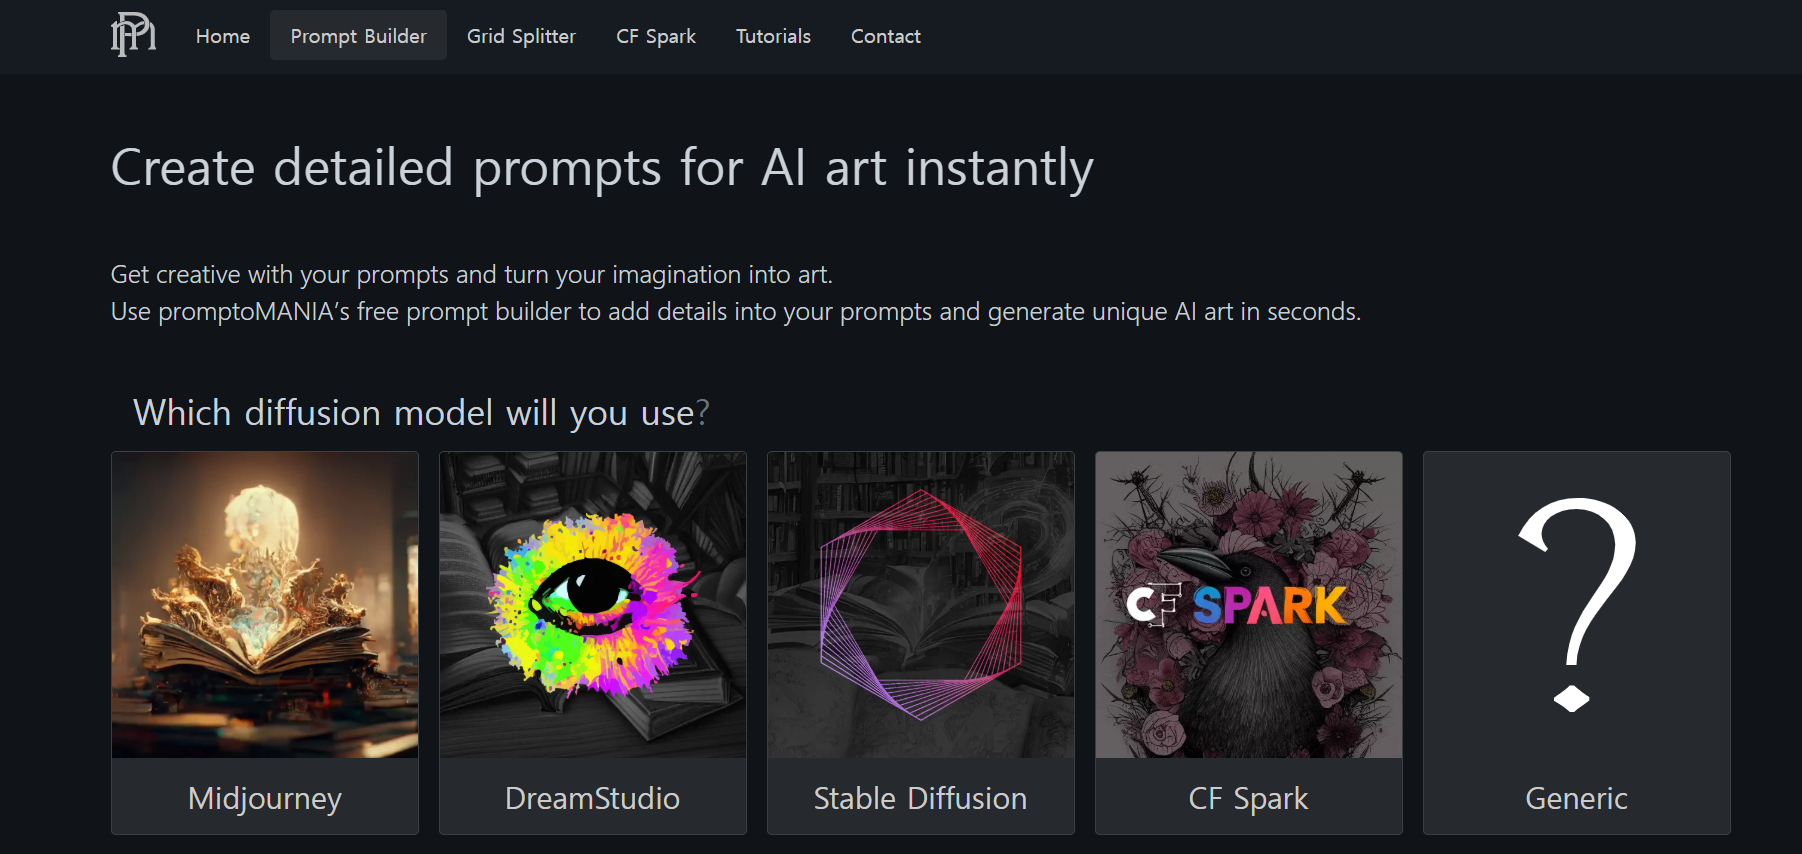1802x854 pixels.
Task: Choose the DreamStudio colorful eye image
Action: [x=593, y=605]
